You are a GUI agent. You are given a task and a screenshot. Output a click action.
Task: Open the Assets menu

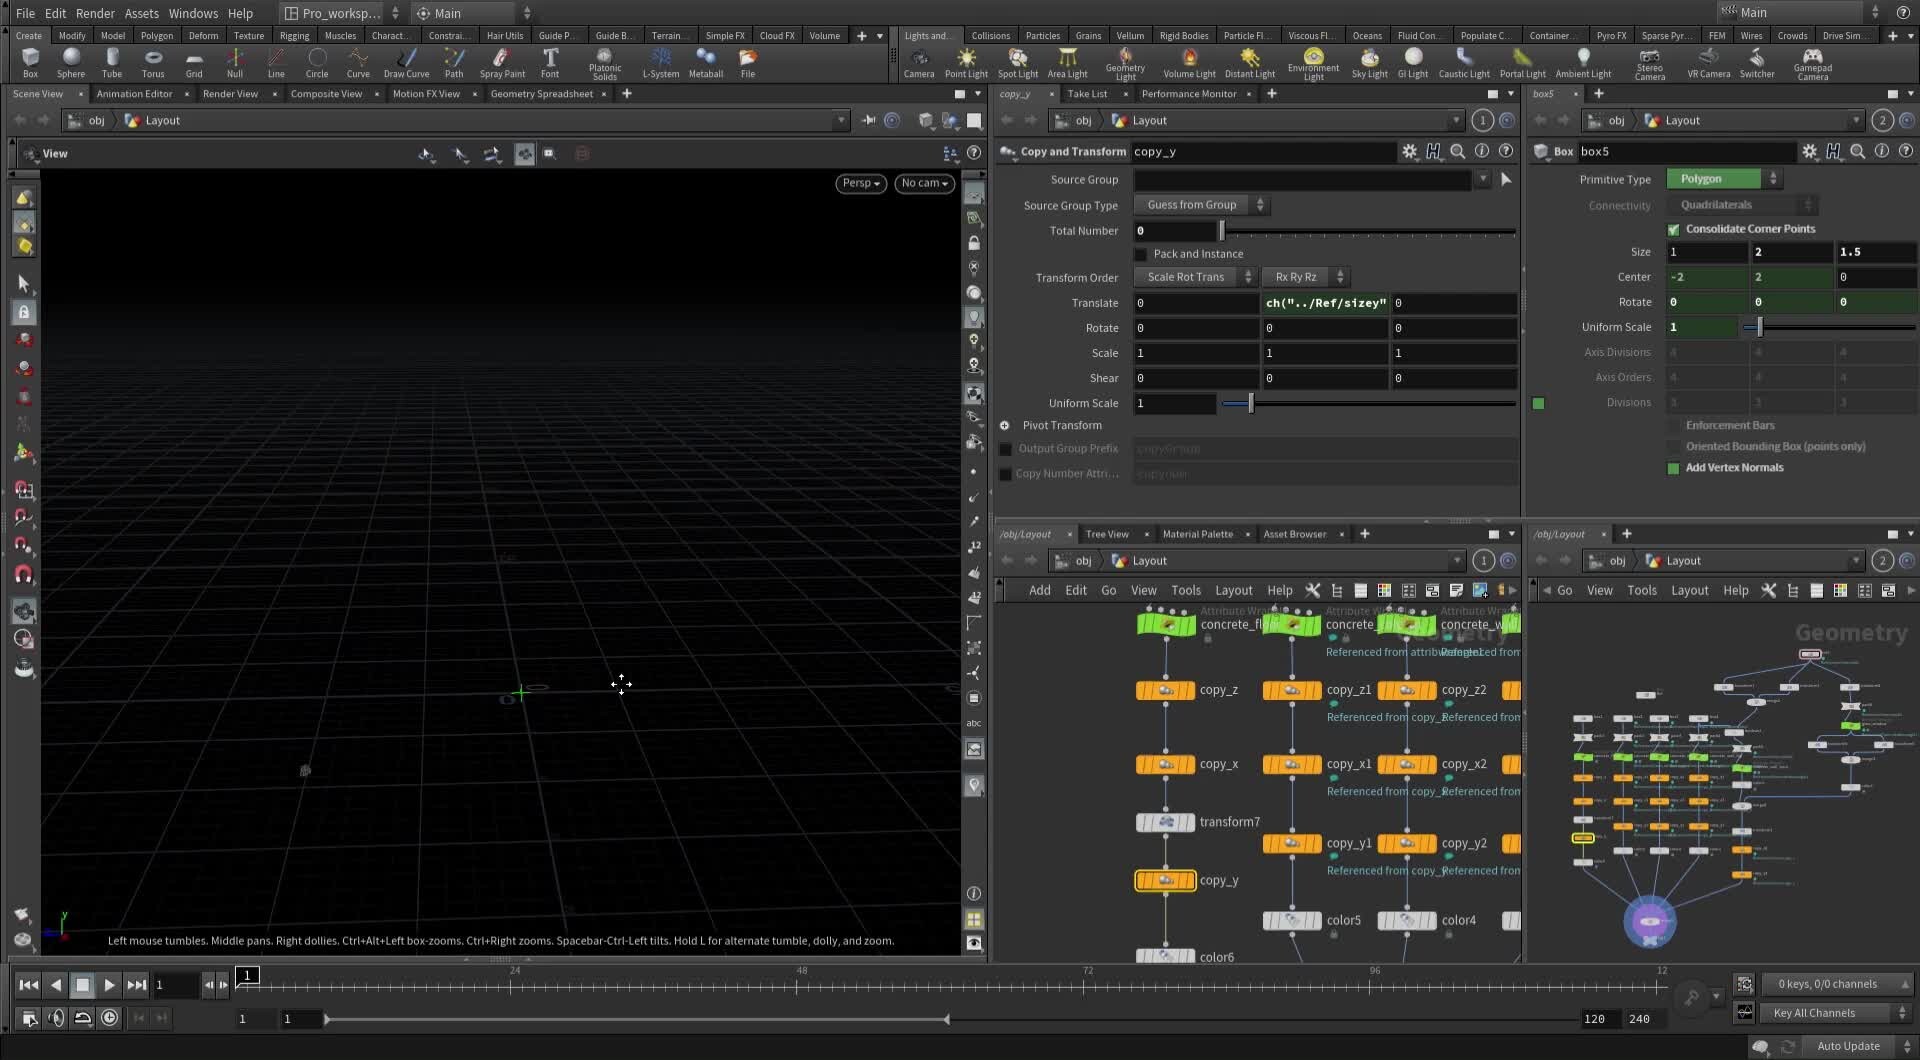(x=141, y=13)
